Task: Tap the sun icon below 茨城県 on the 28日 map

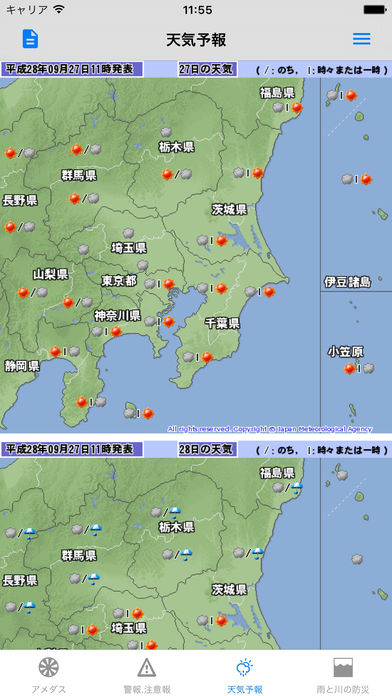Action: [222, 620]
